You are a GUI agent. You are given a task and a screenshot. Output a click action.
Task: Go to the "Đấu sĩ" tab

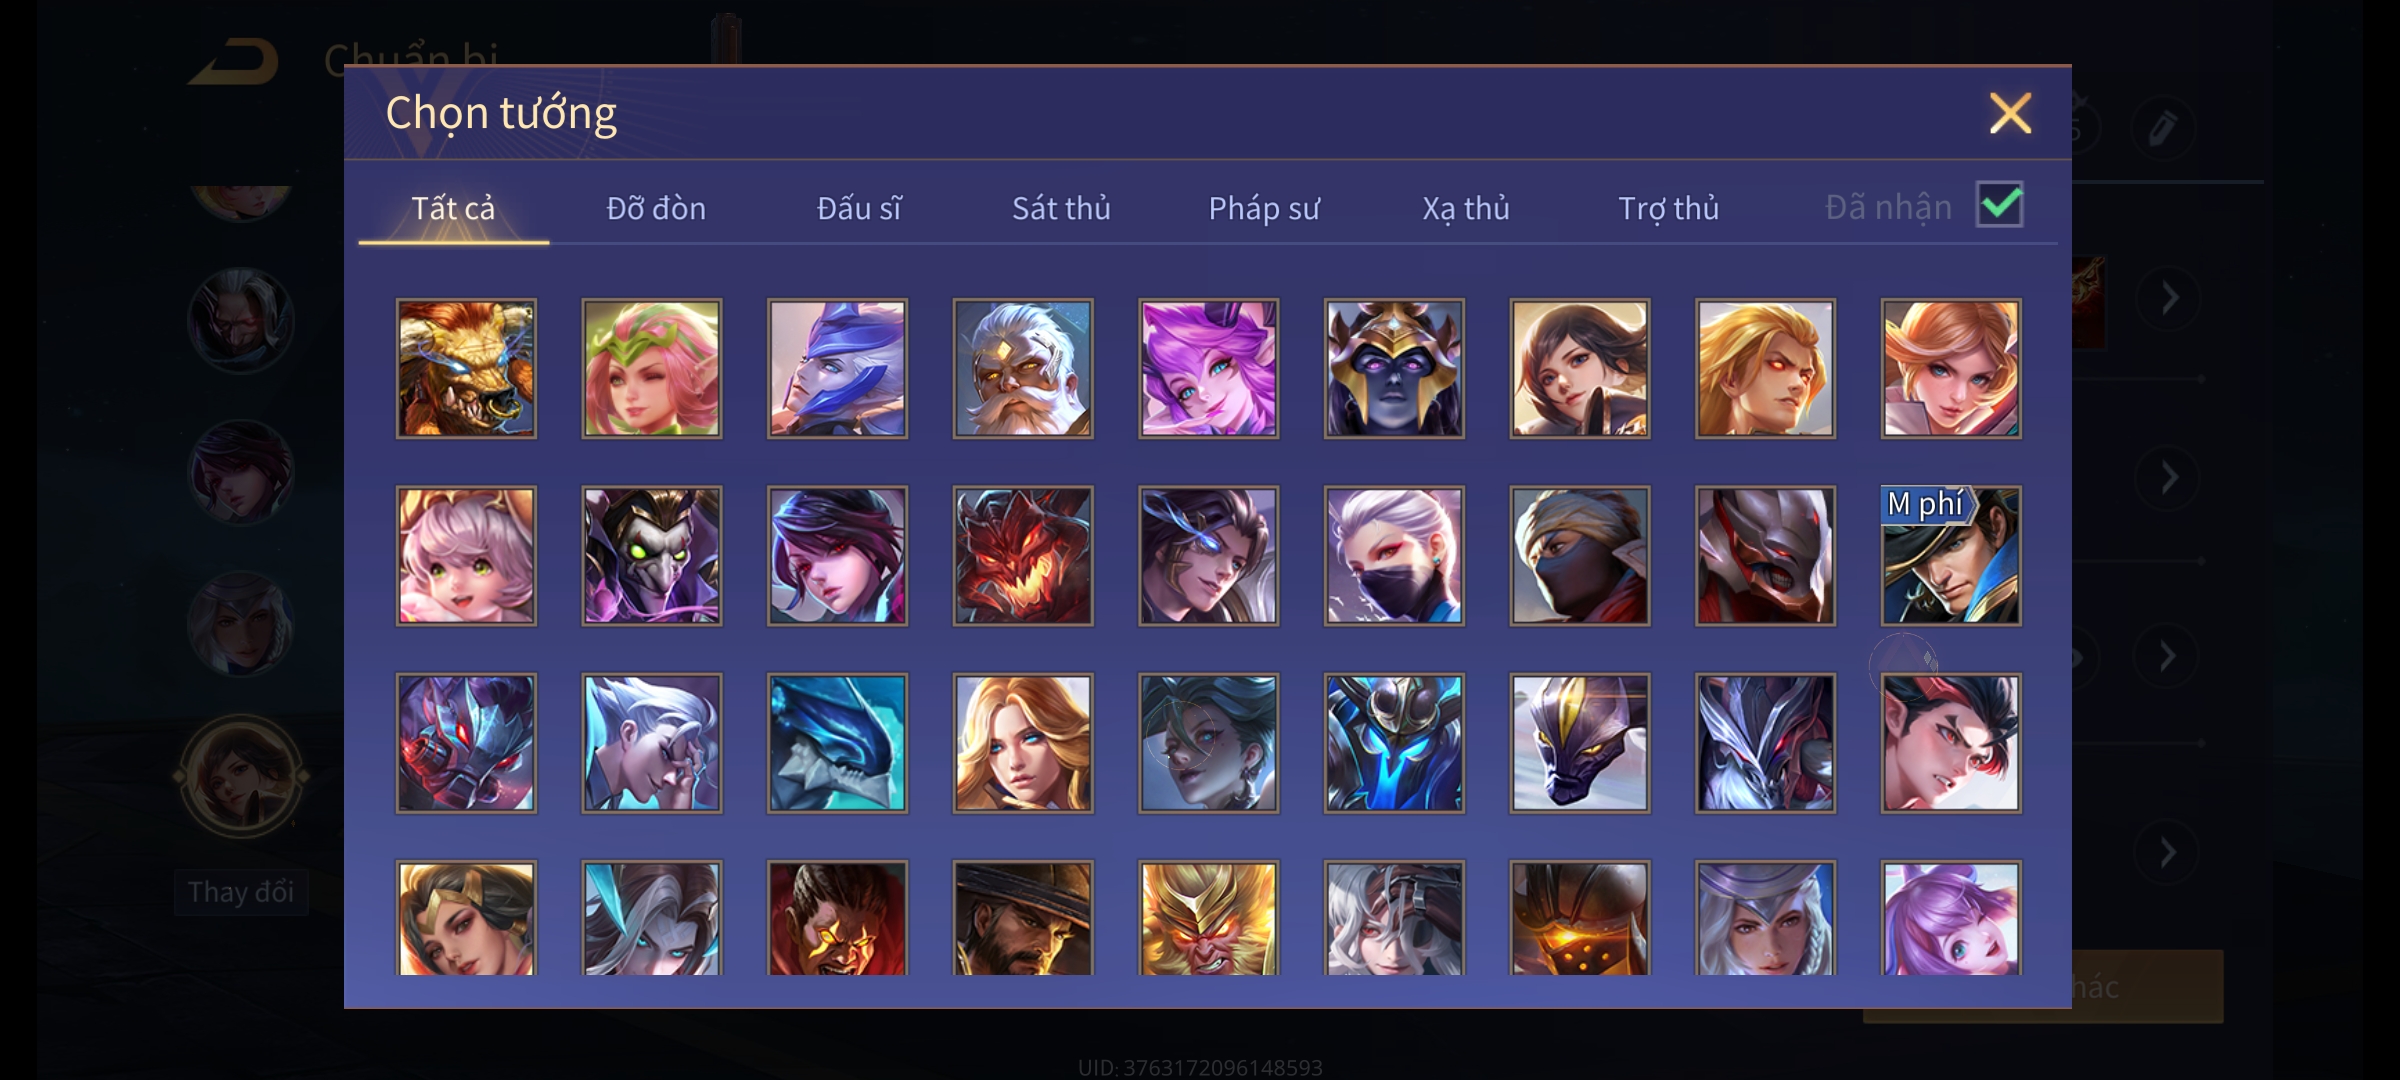pyautogui.click(x=859, y=208)
